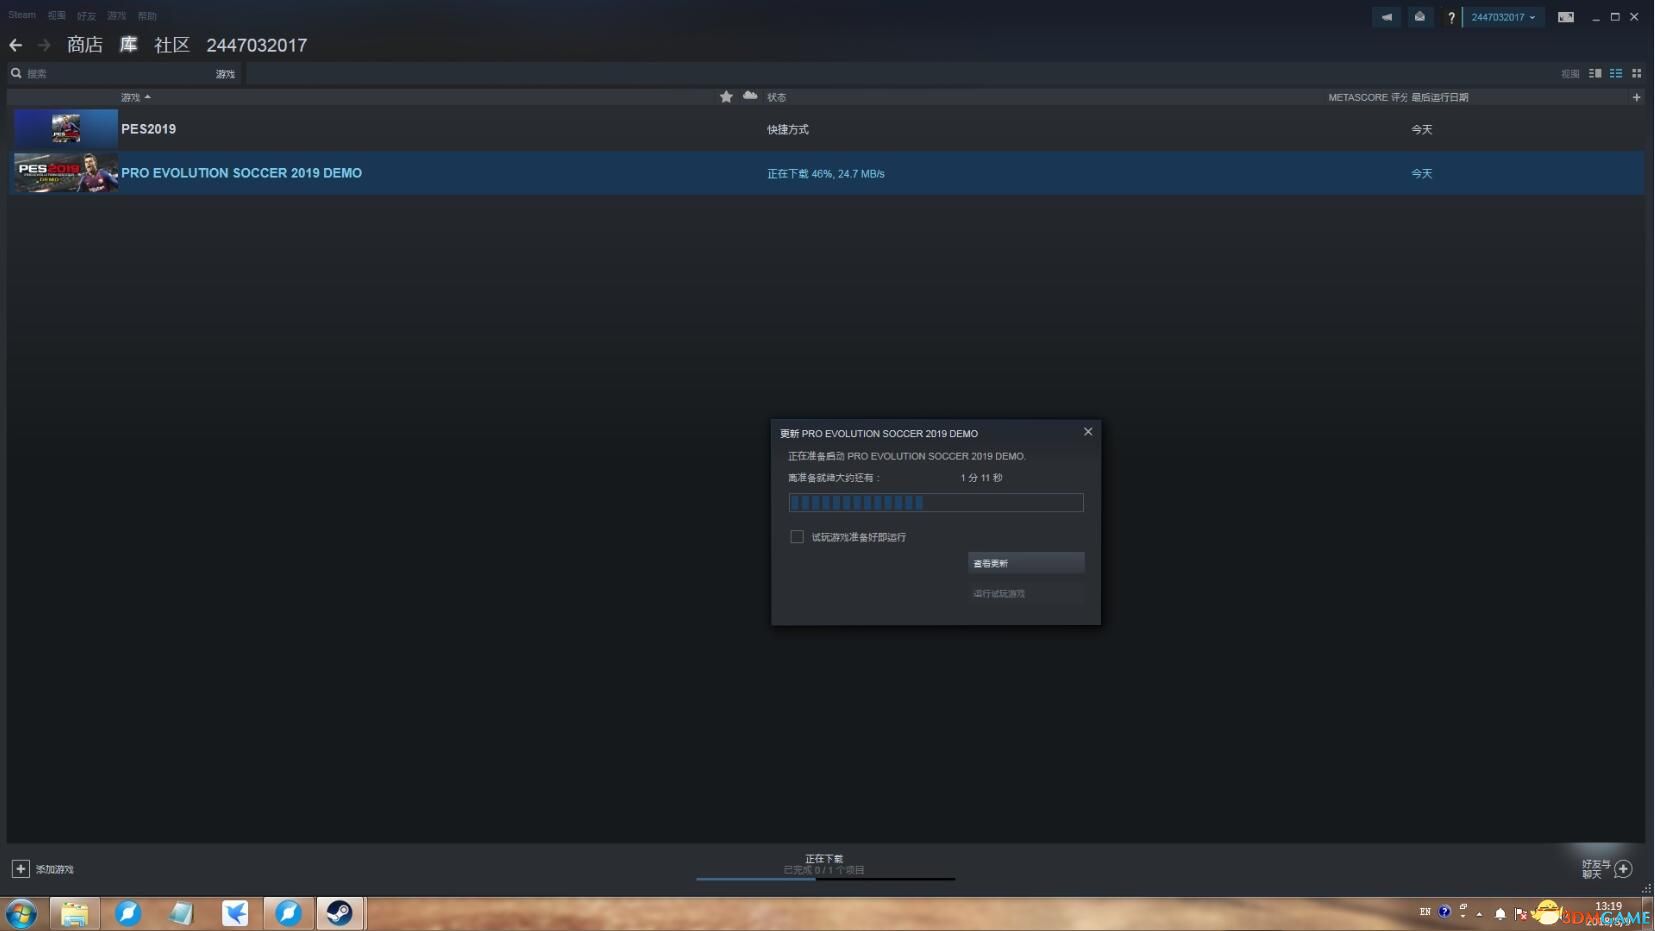Switch to the Store tab
1655x931 pixels.
(85, 45)
